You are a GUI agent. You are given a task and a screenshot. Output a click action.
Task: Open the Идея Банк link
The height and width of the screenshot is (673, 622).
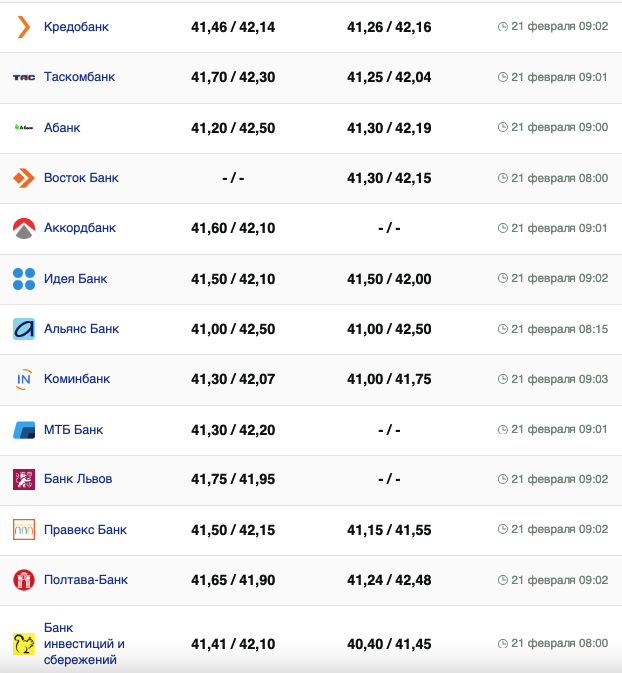point(75,279)
